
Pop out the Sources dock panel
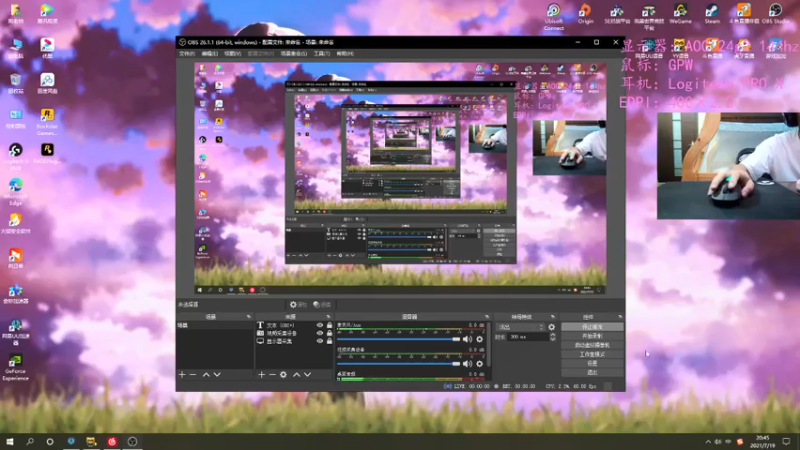click(x=328, y=317)
